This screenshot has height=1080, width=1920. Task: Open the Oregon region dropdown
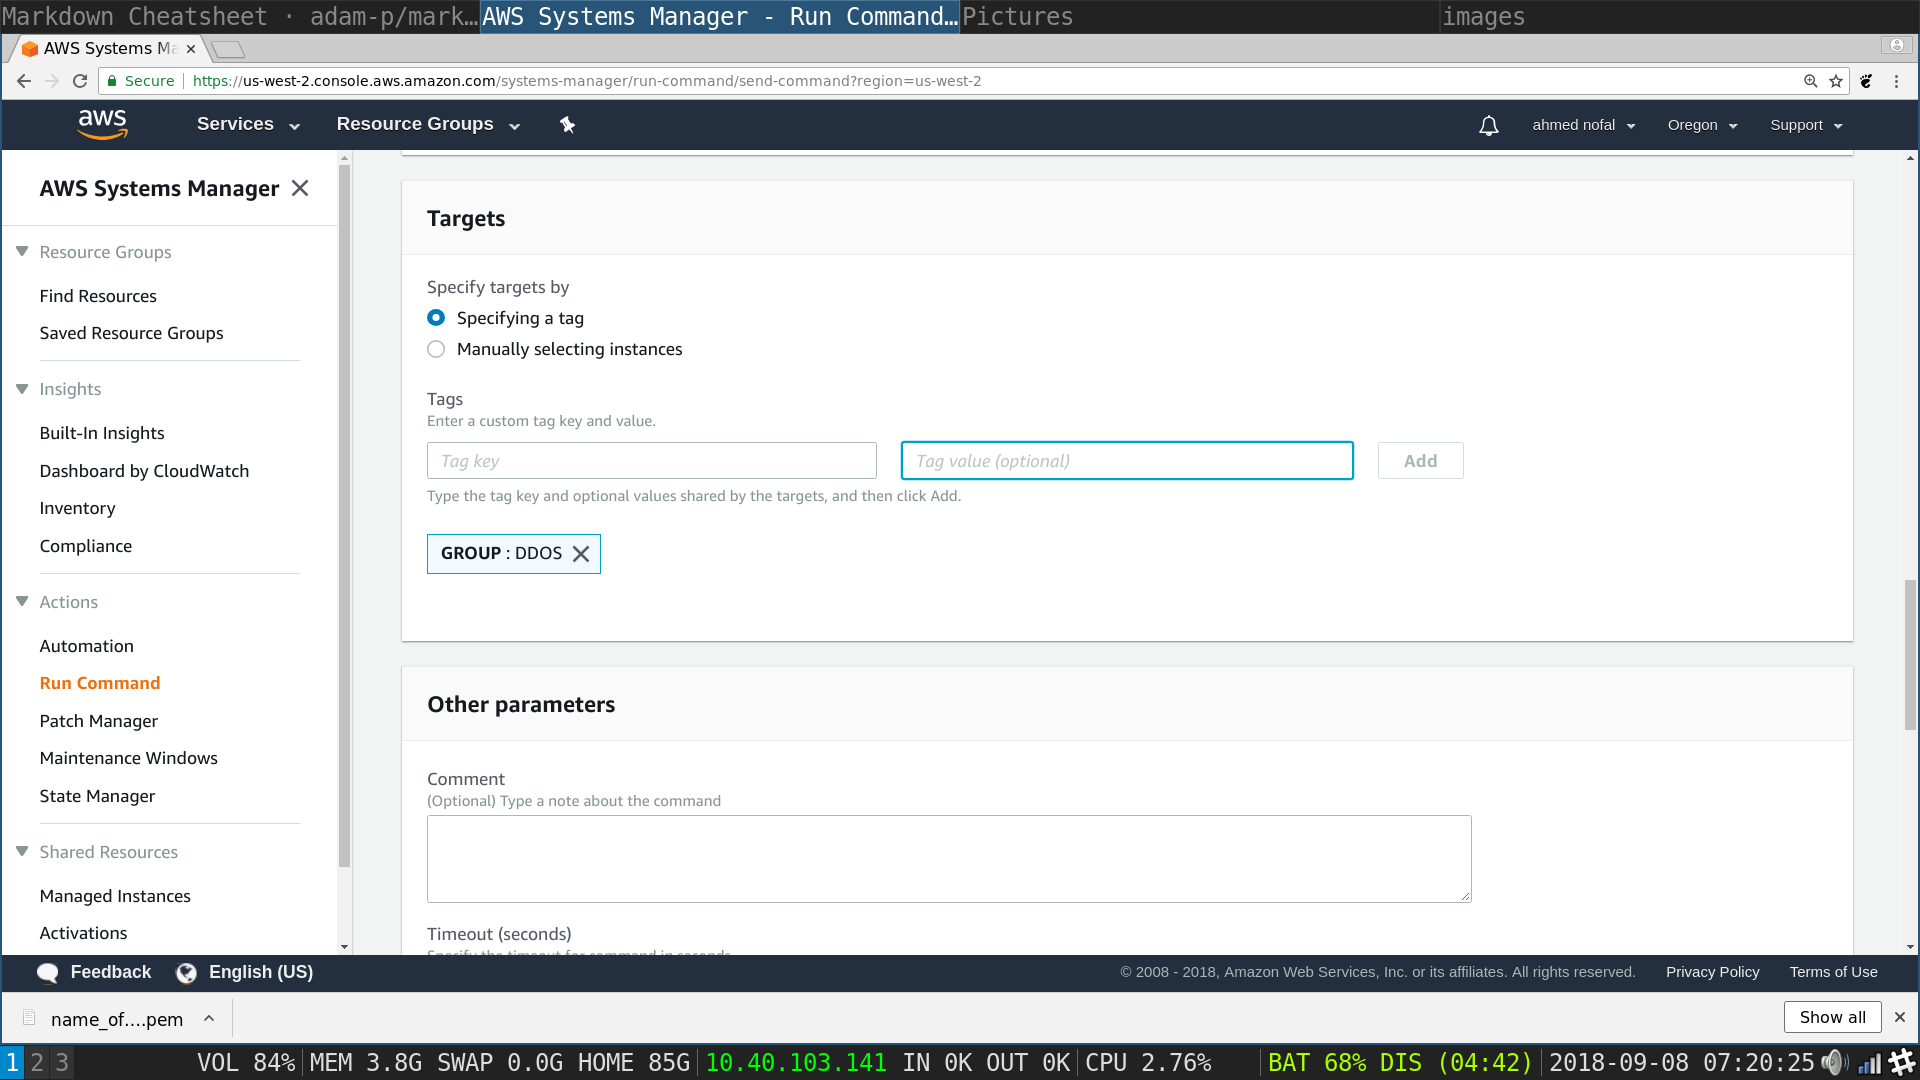pyautogui.click(x=1702, y=125)
